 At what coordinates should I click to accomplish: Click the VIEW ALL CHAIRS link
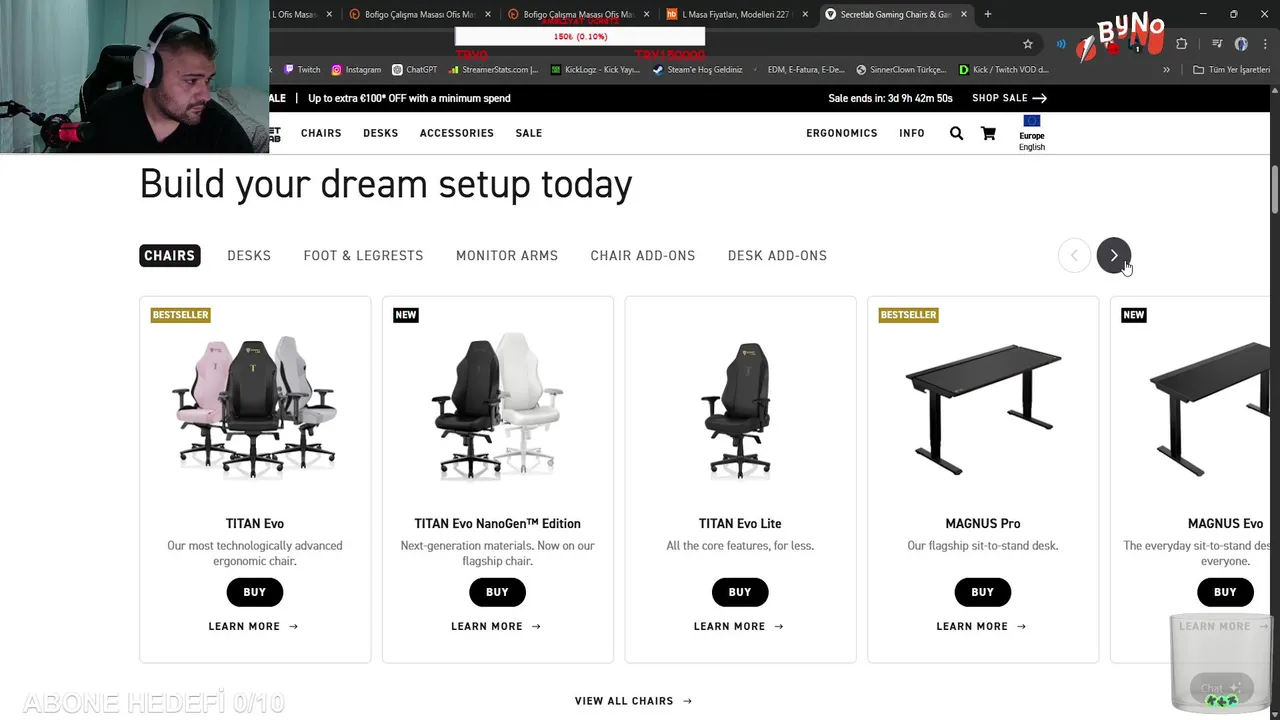point(633,701)
